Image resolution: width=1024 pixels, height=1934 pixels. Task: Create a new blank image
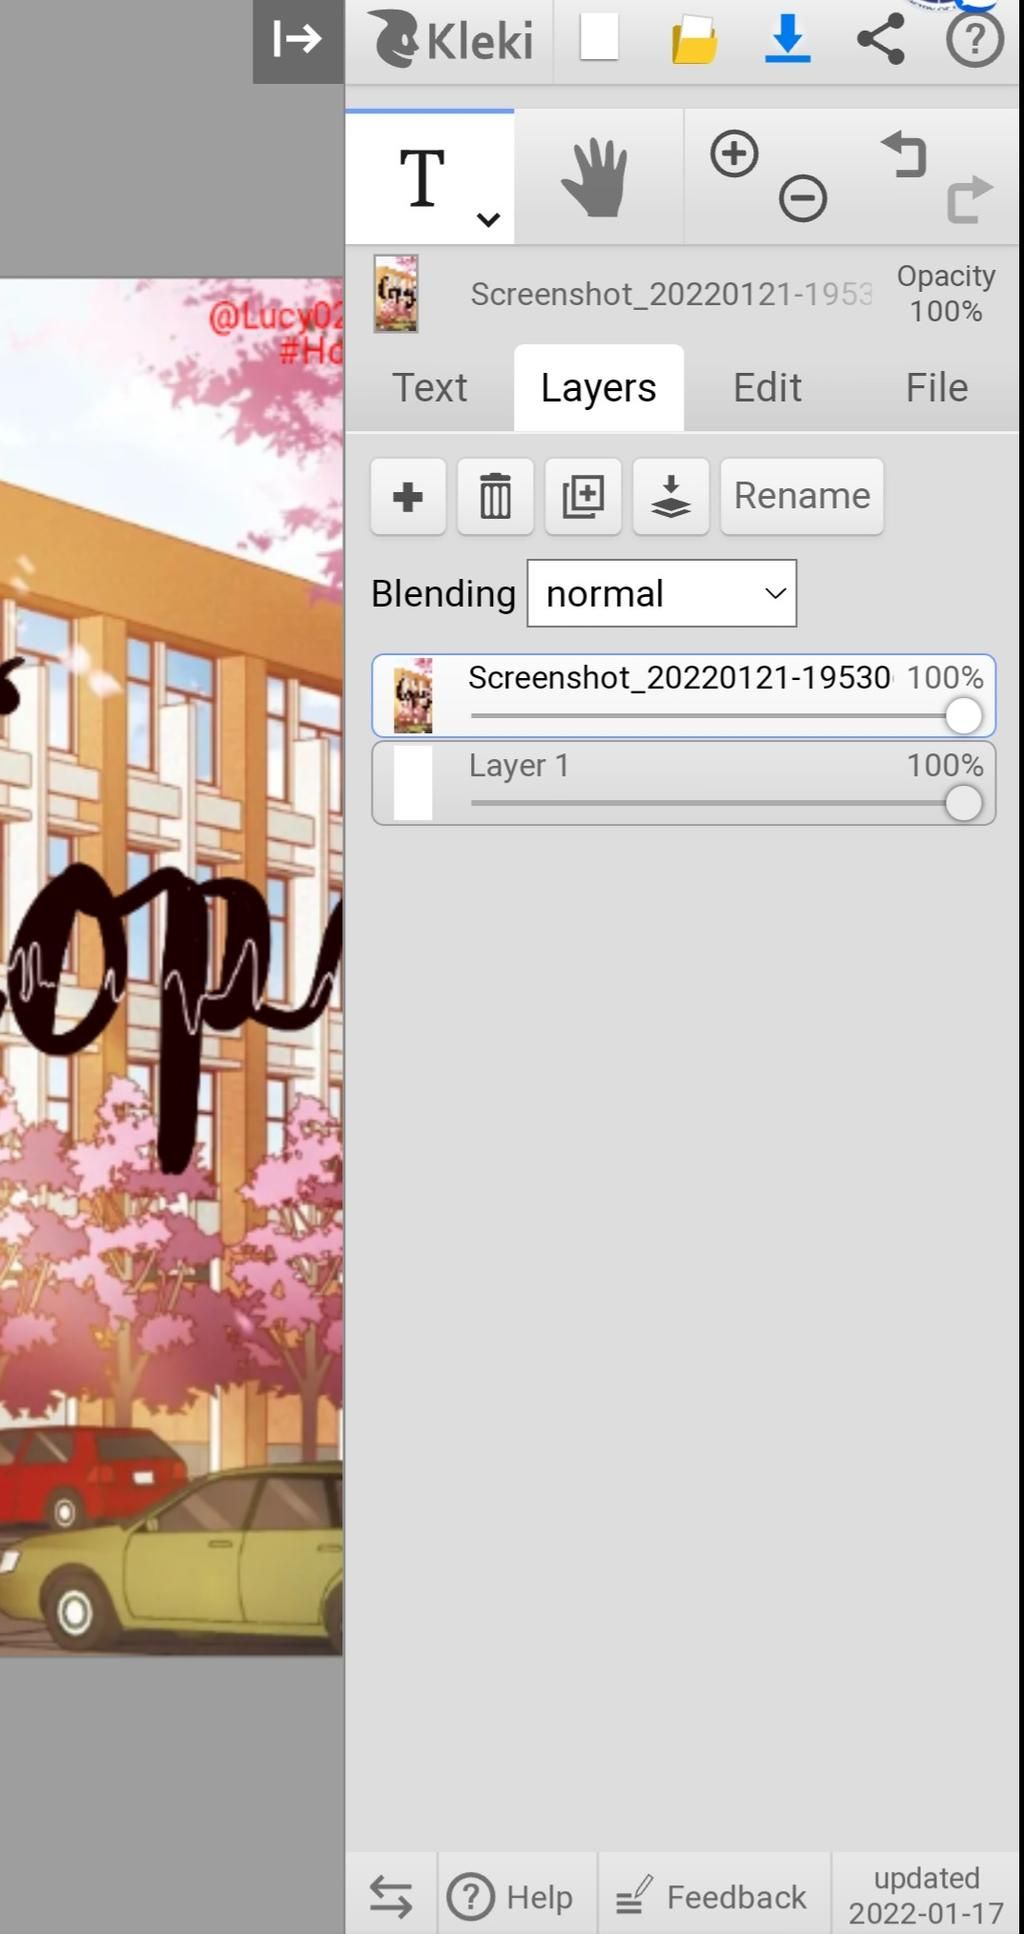point(599,39)
